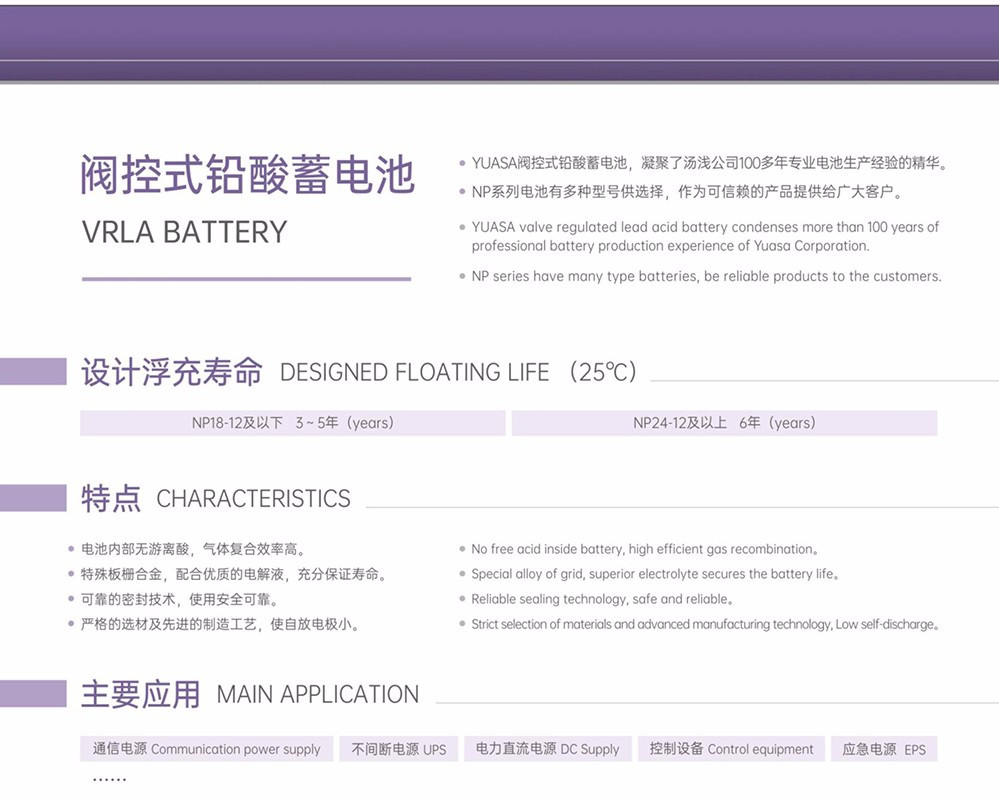Select the 应急电源 EPS tag
Viewport: 999px width, 800px height.
884,749
